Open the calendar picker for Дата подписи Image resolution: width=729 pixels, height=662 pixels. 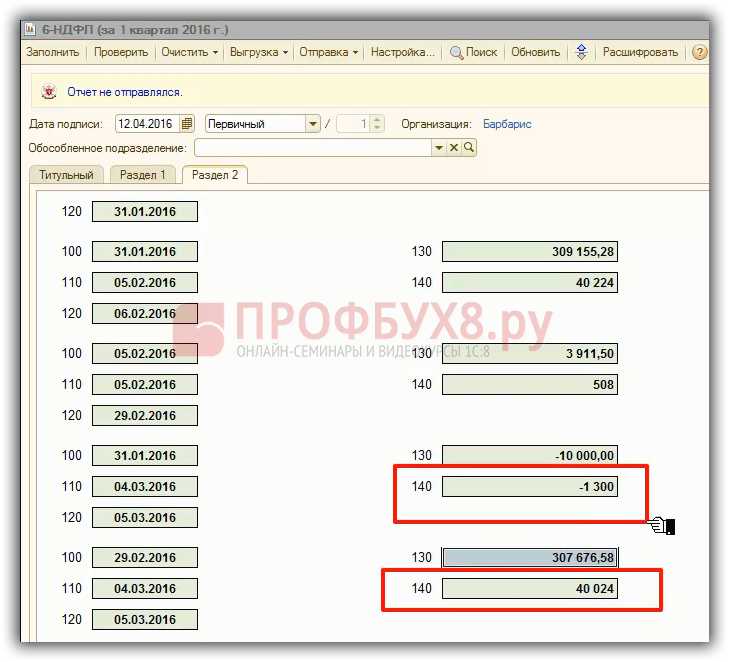pyautogui.click(x=187, y=124)
